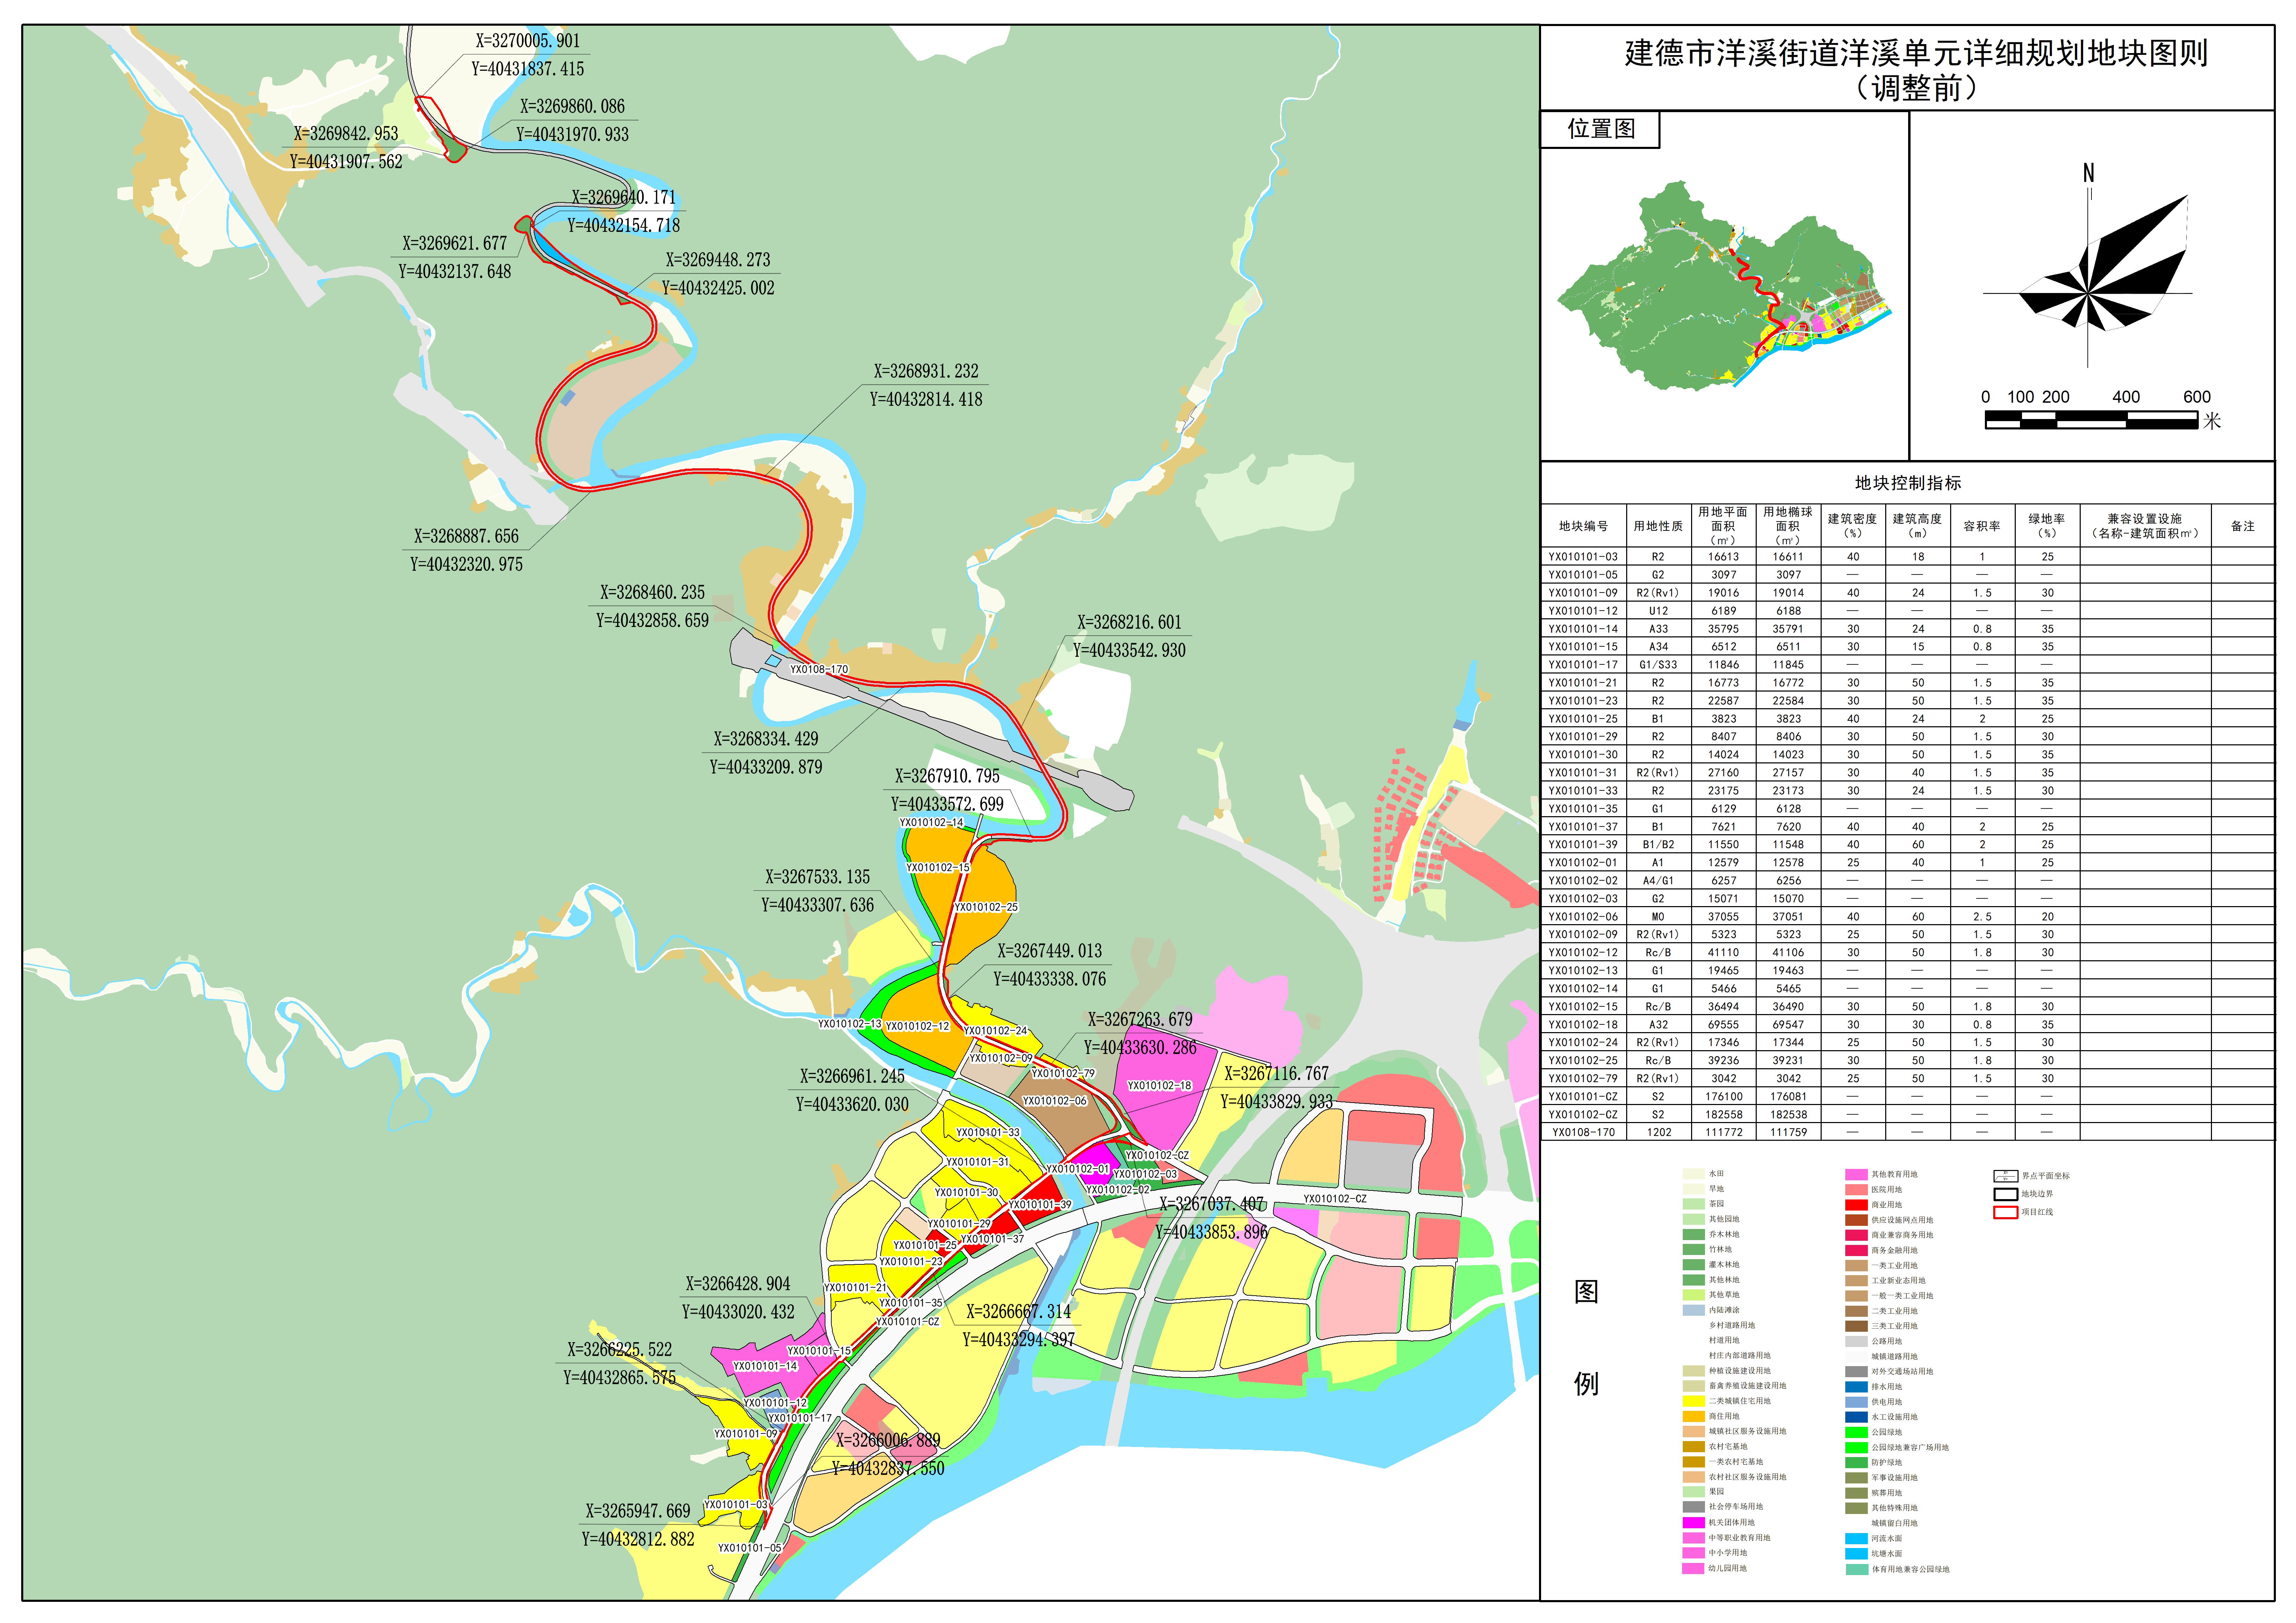Click the map title 建德市洋溪街道洋溪单元详细规划地块图则
This screenshot has width=2296, height=1623.
tap(1915, 53)
